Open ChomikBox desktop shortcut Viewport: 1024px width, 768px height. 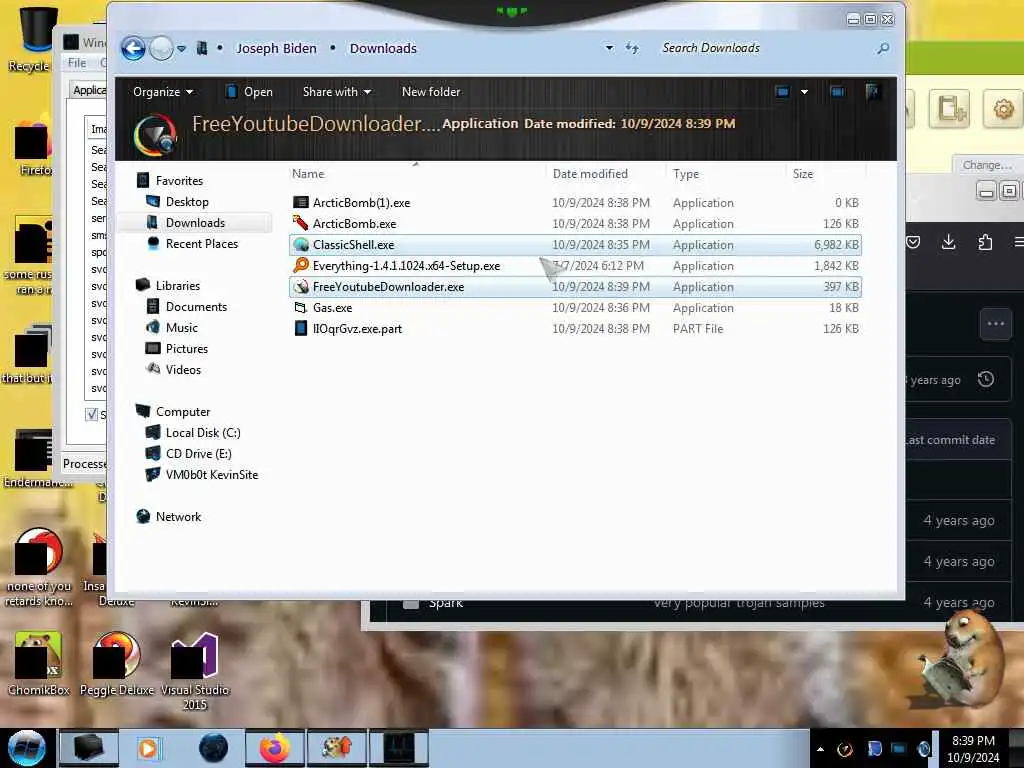pyautogui.click(x=38, y=664)
